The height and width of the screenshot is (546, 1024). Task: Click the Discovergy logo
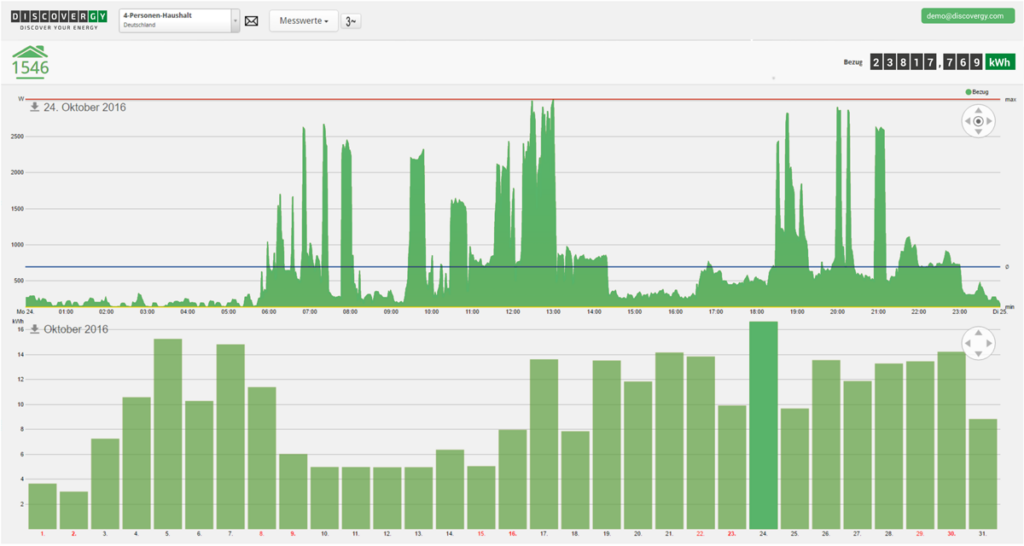click(56, 19)
